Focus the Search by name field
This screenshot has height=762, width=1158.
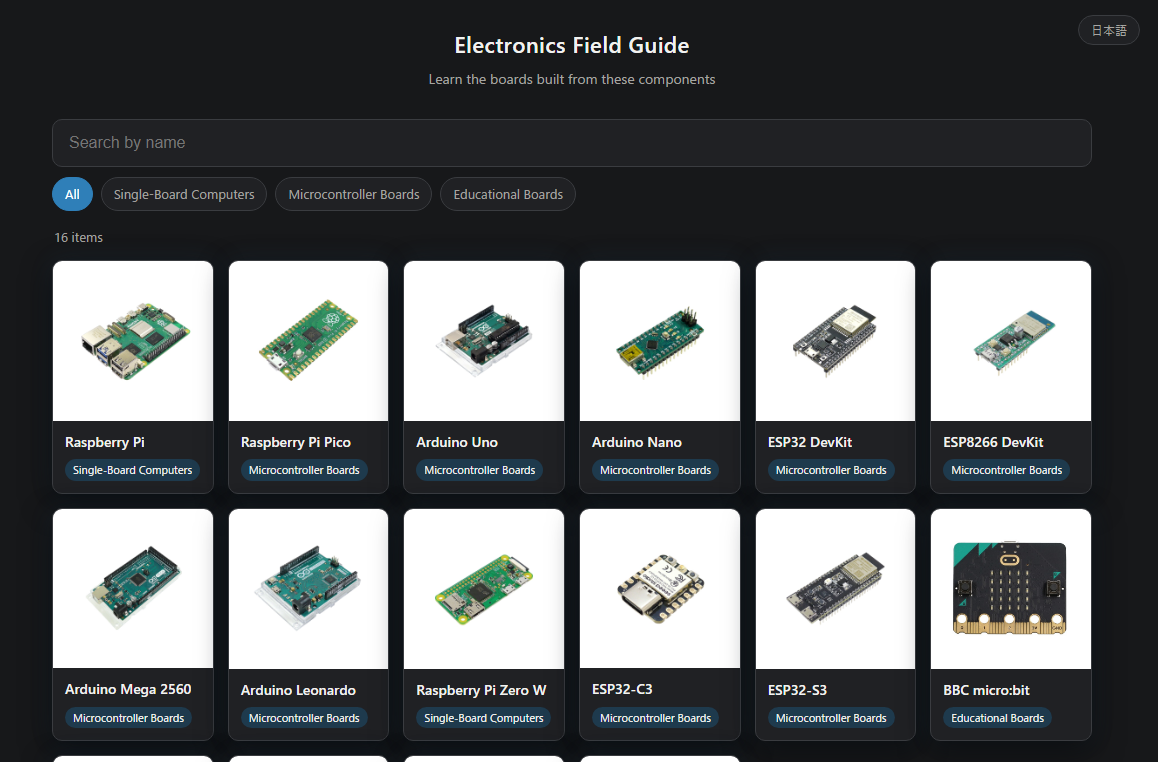click(x=572, y=143)
